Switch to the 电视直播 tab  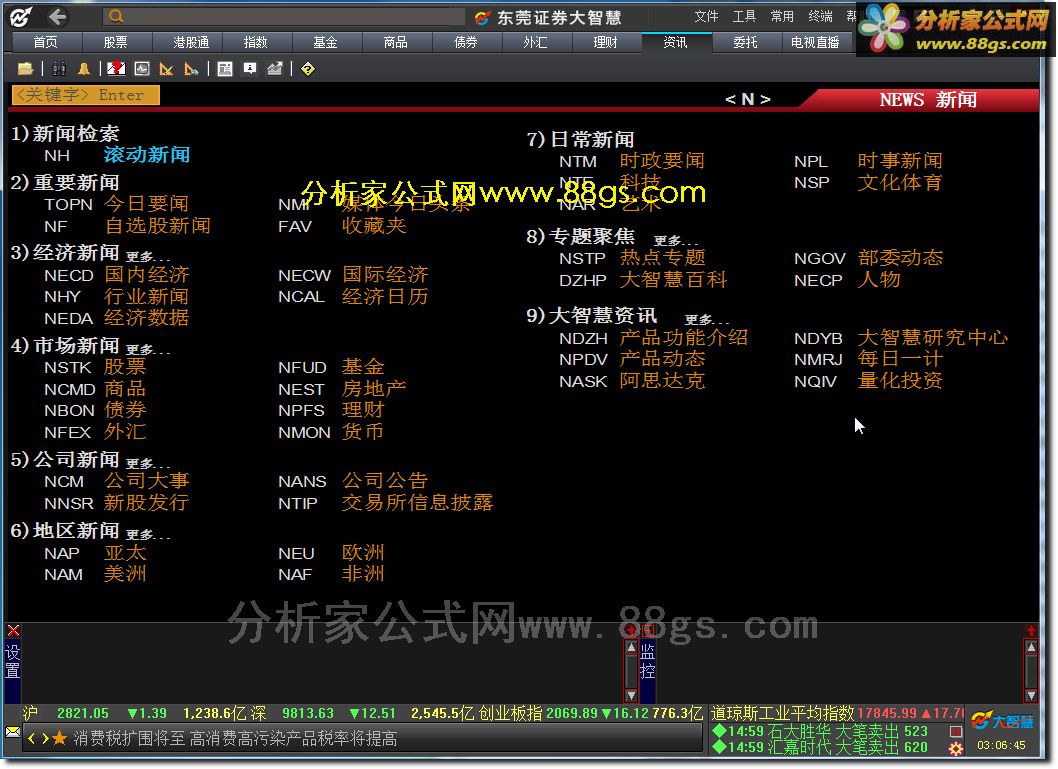click(815, 42)
